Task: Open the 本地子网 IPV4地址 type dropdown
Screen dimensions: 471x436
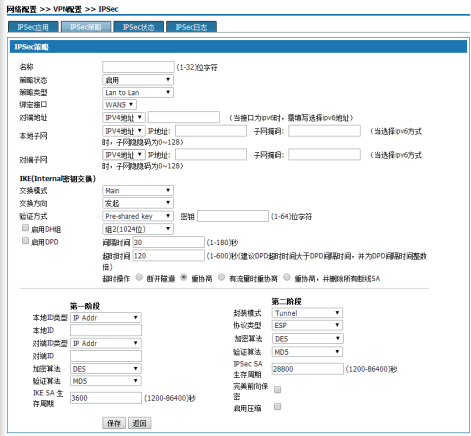Action: (x=124, y=131)
